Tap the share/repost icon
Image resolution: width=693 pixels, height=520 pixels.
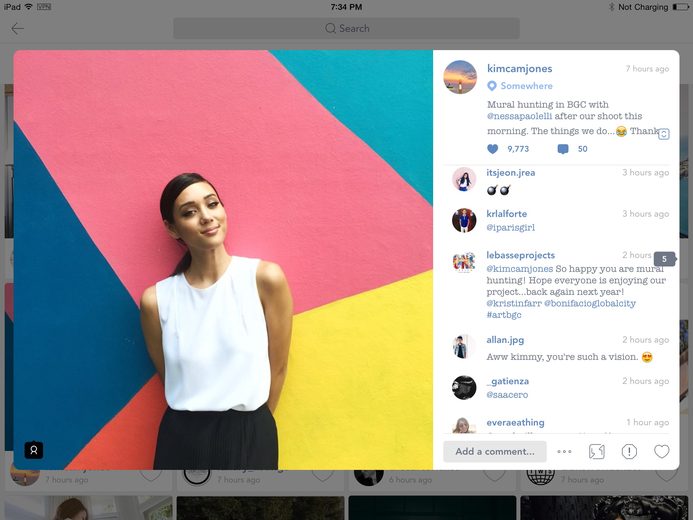597,452
